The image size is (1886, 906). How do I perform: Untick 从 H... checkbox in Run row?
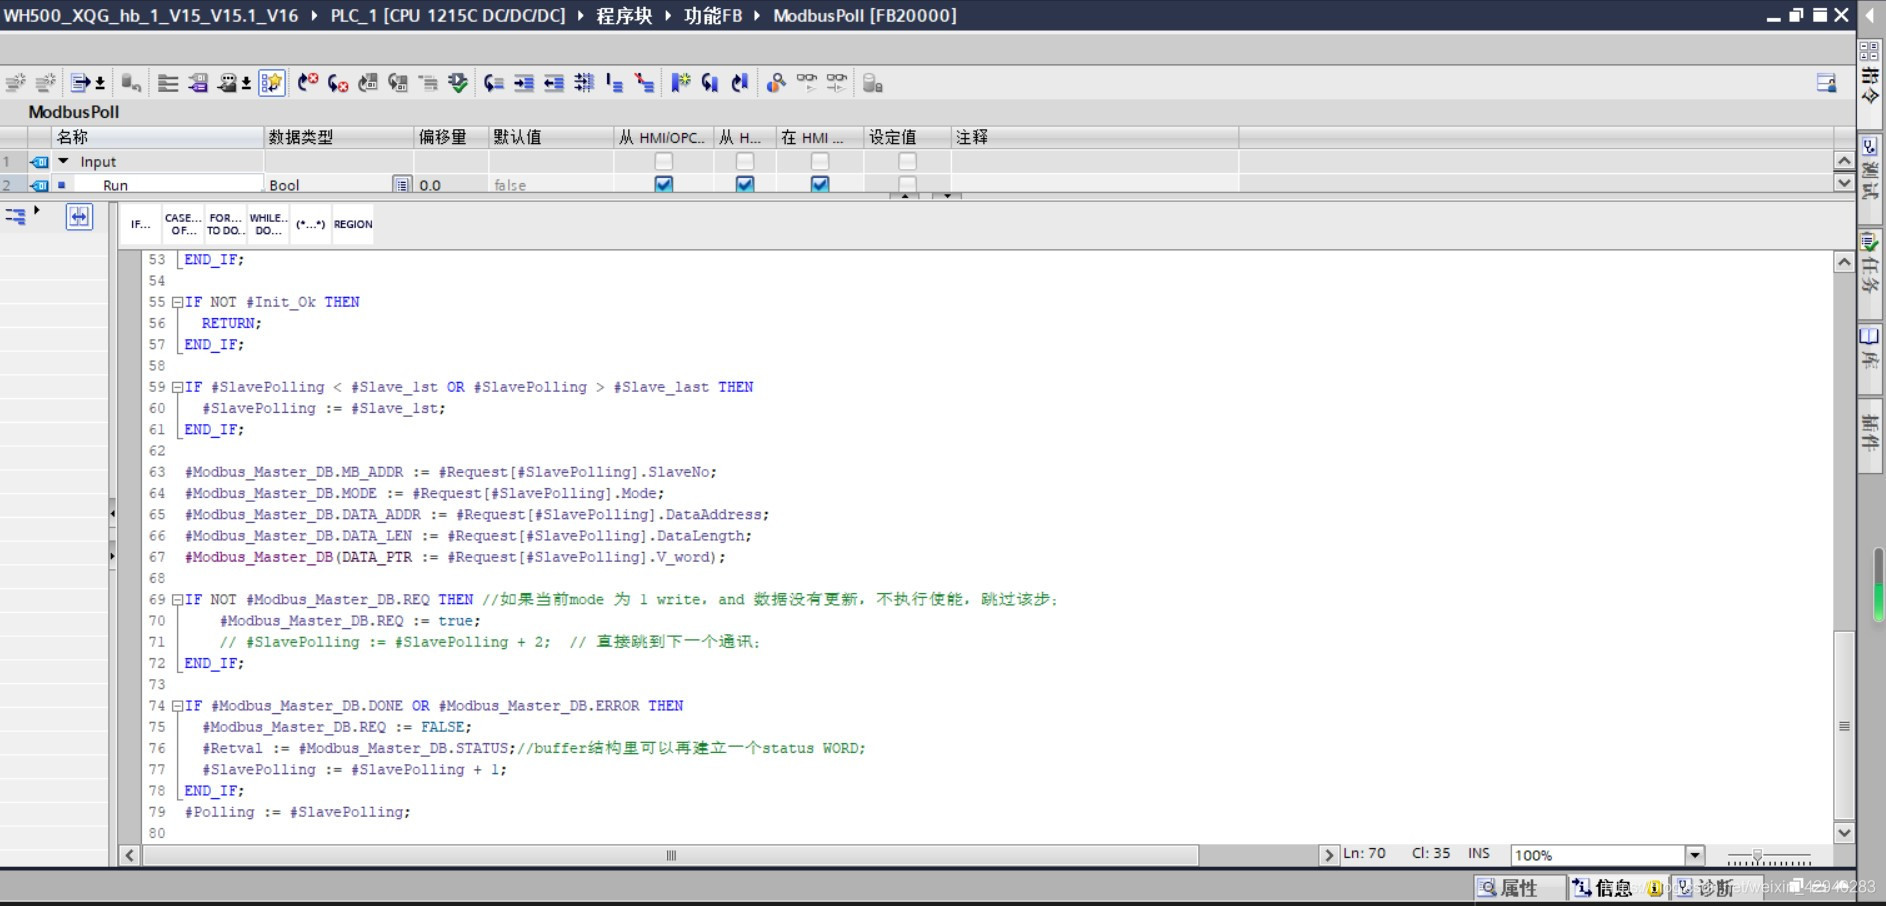(x=744, y=184)
